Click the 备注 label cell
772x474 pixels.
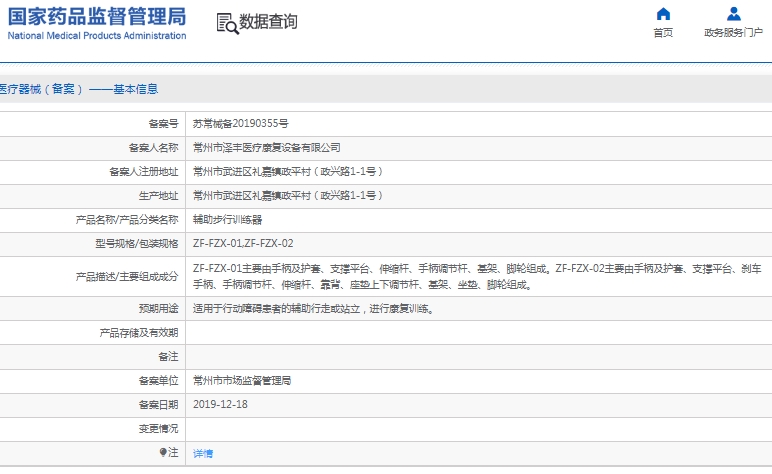click(168, 356)
